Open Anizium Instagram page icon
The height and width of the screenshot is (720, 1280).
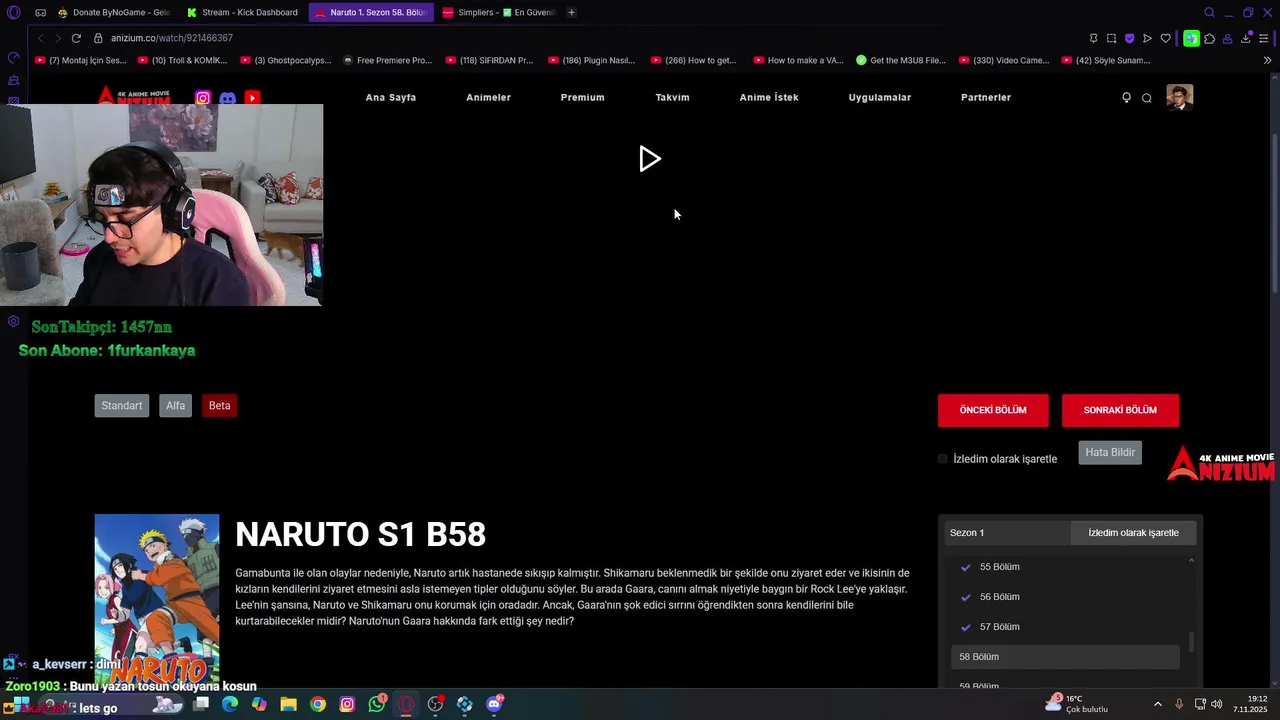[203, 98]
